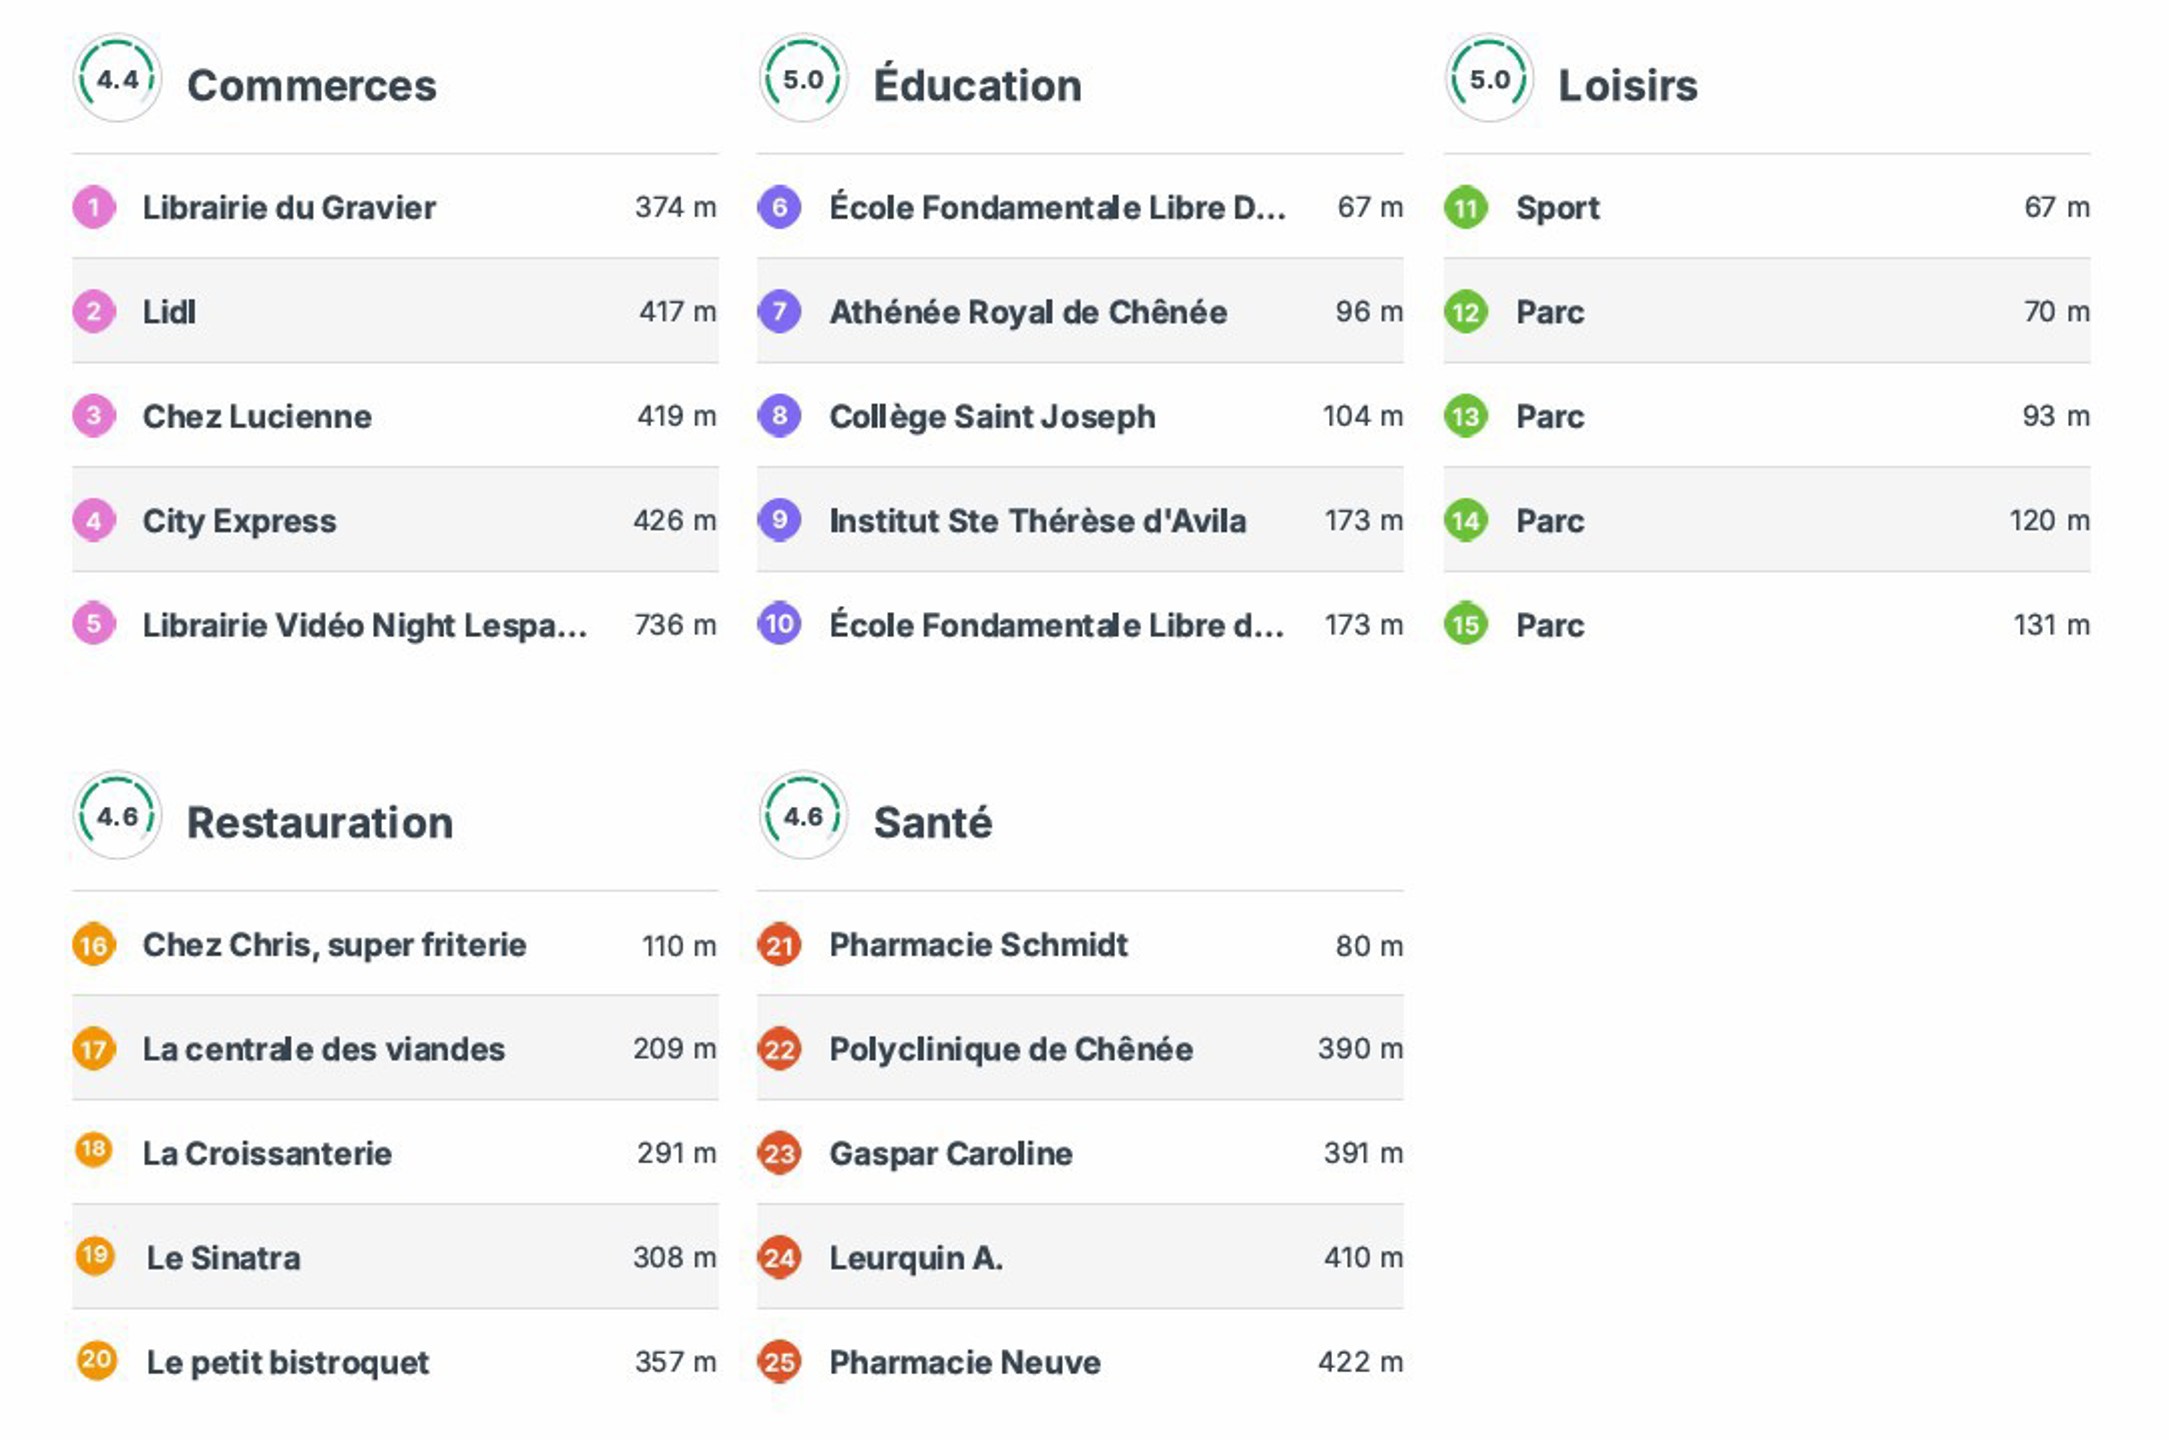Click the pink number 1 marker
This screenshot has width=2169, height=1440.
click(94, 208)
